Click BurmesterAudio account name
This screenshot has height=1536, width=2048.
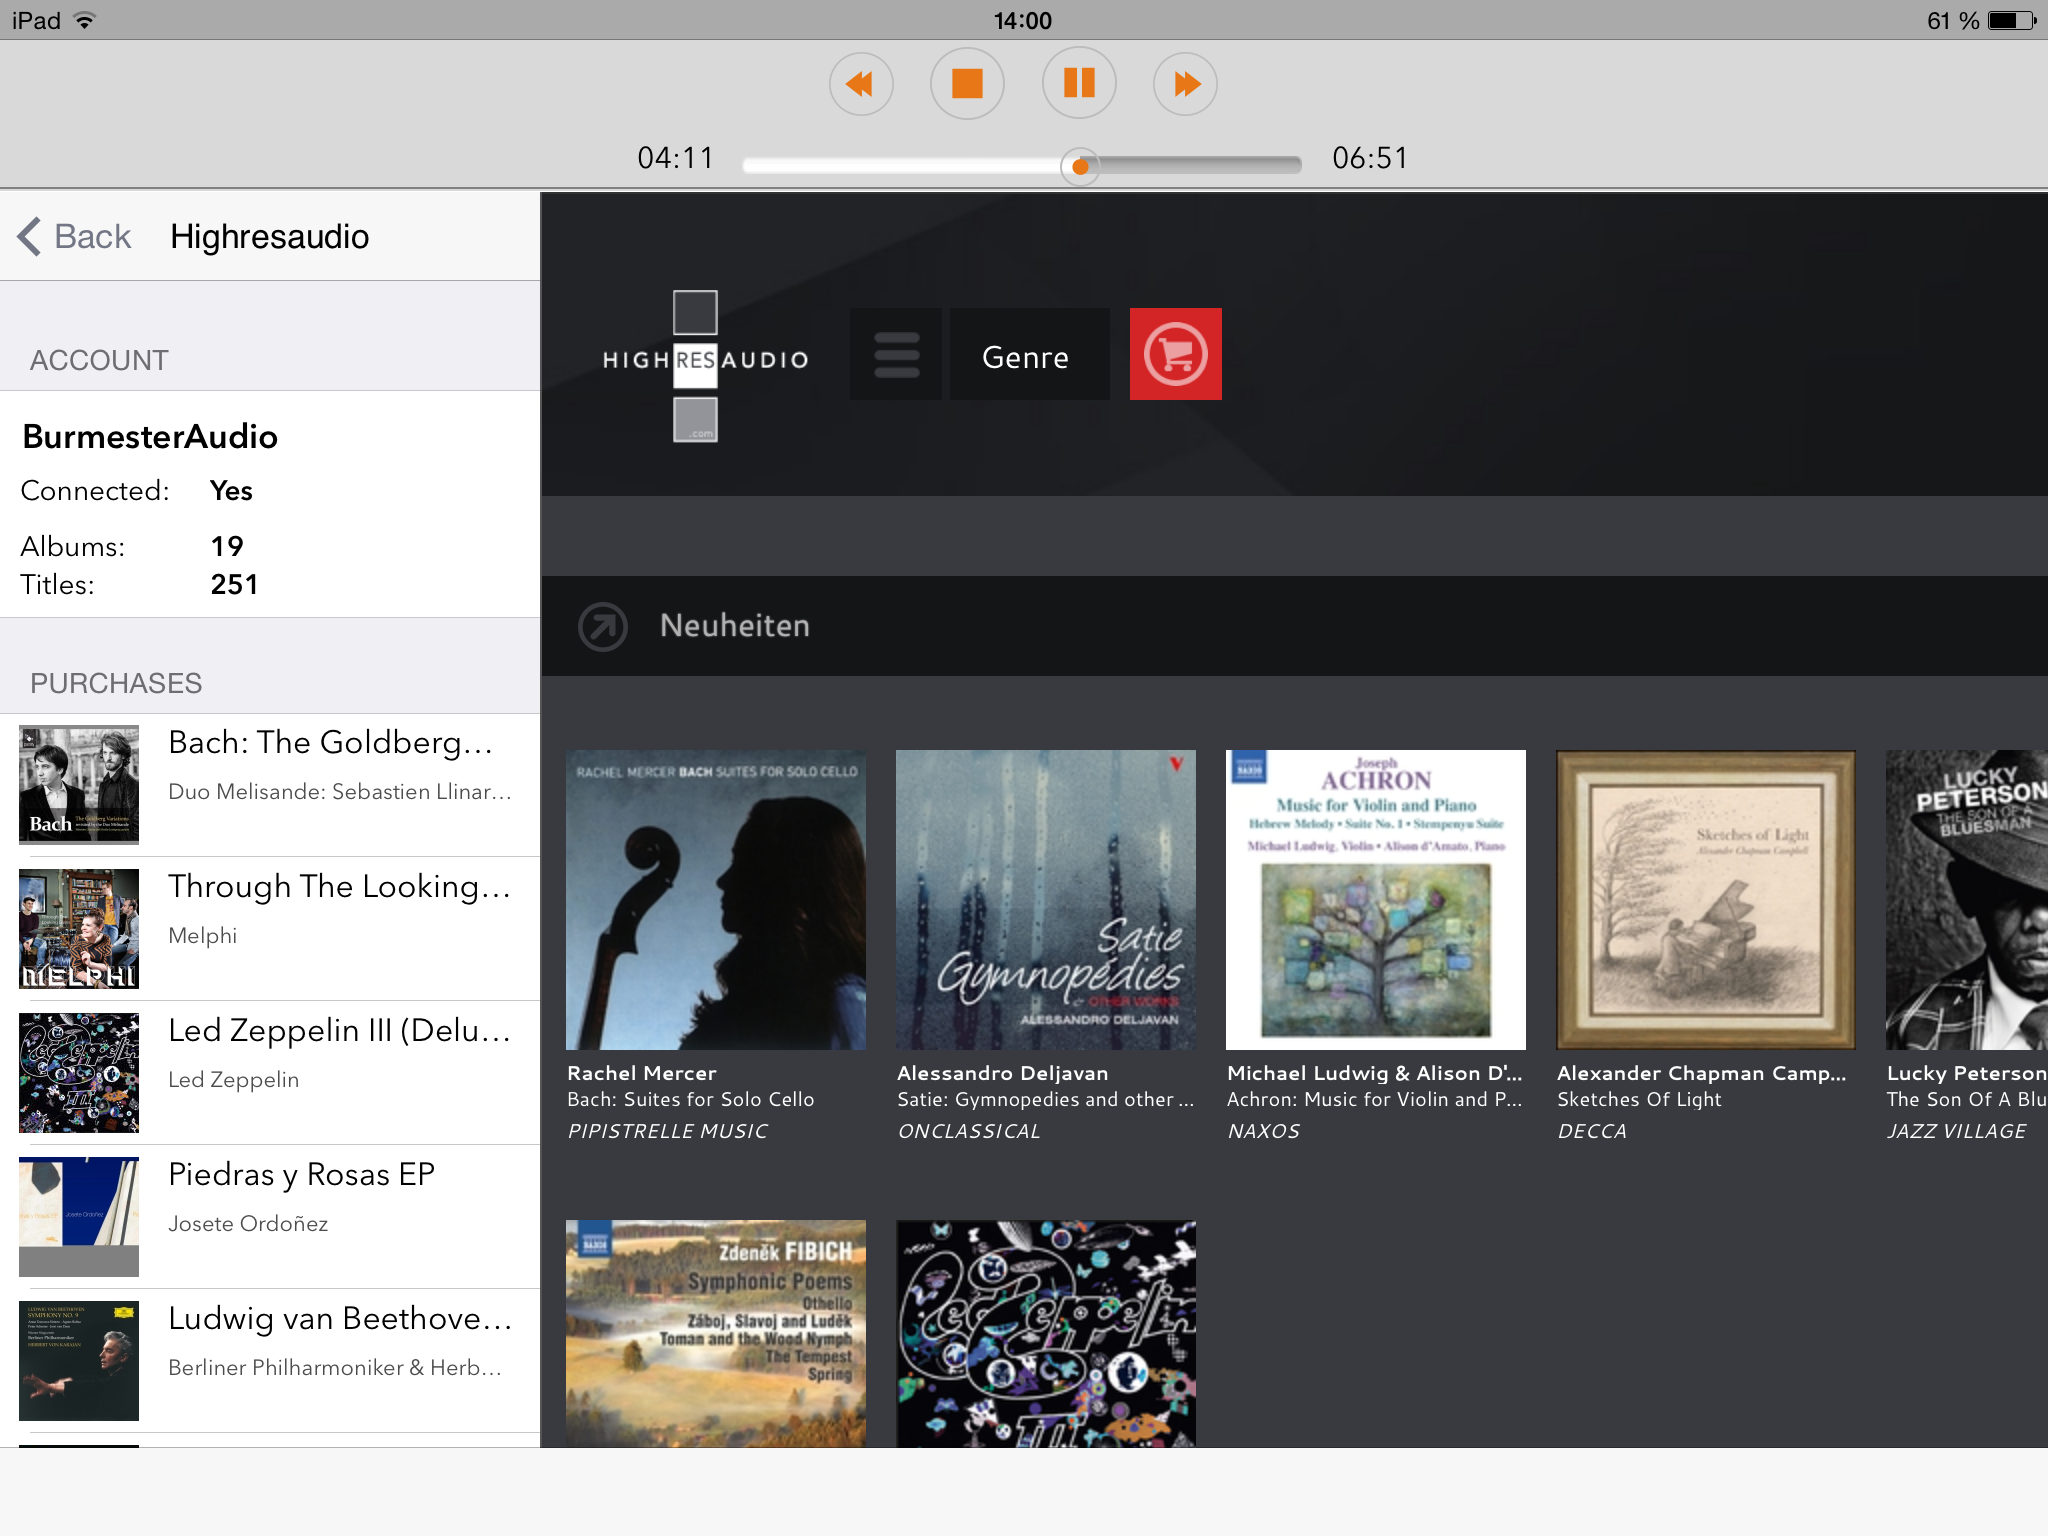(150, 437)
